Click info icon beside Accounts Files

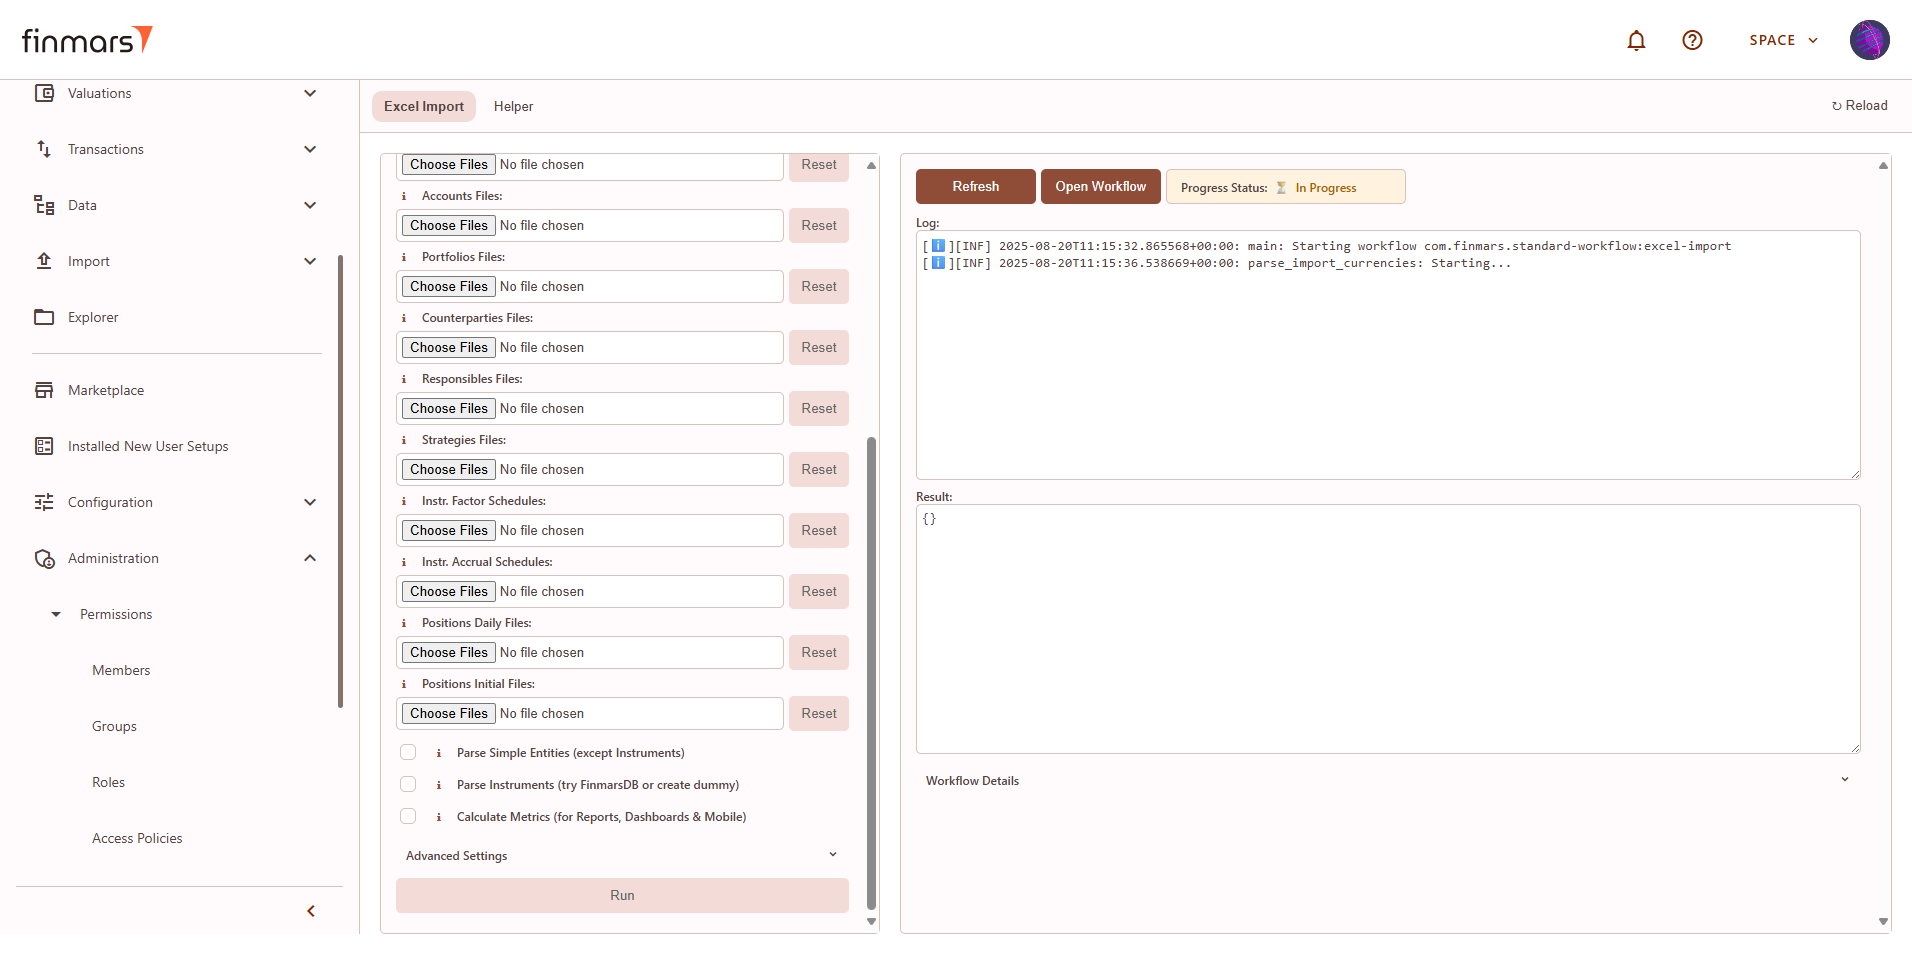click(404, 196)
